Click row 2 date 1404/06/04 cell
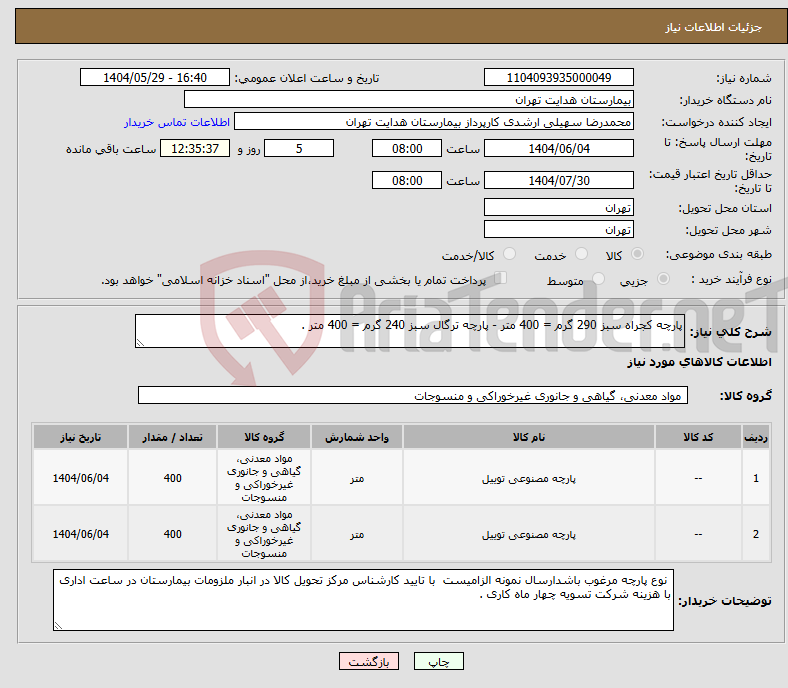This screenshot has height=688, width=788. coord(80,534)
